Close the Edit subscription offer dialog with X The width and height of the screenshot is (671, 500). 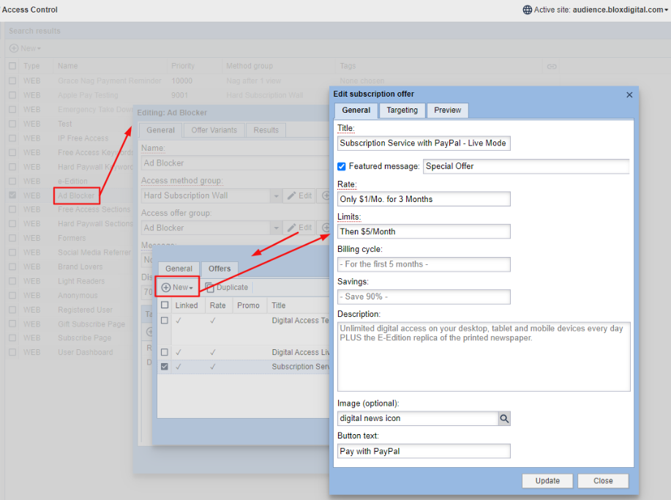point(629,95)
